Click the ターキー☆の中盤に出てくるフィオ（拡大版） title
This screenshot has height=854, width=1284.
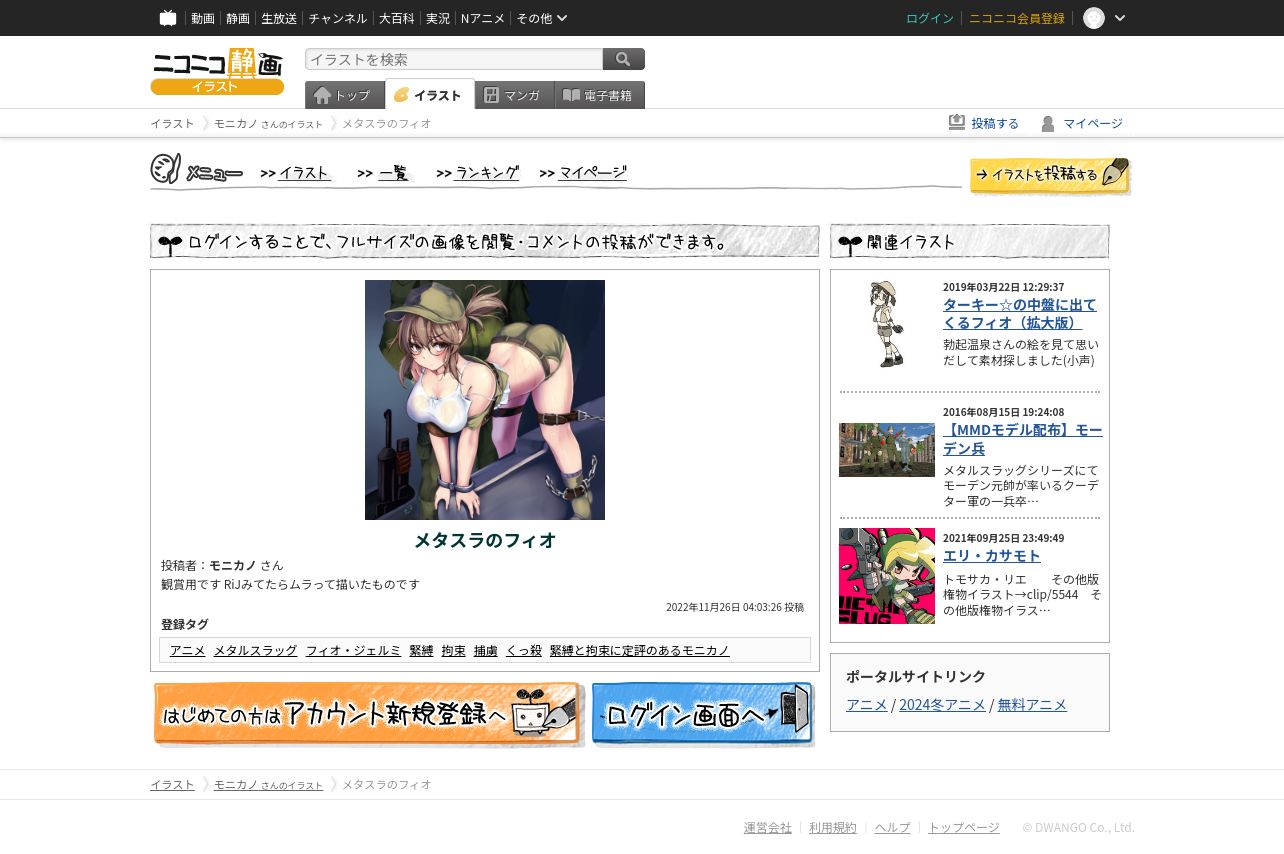(x=1019, y=313)
